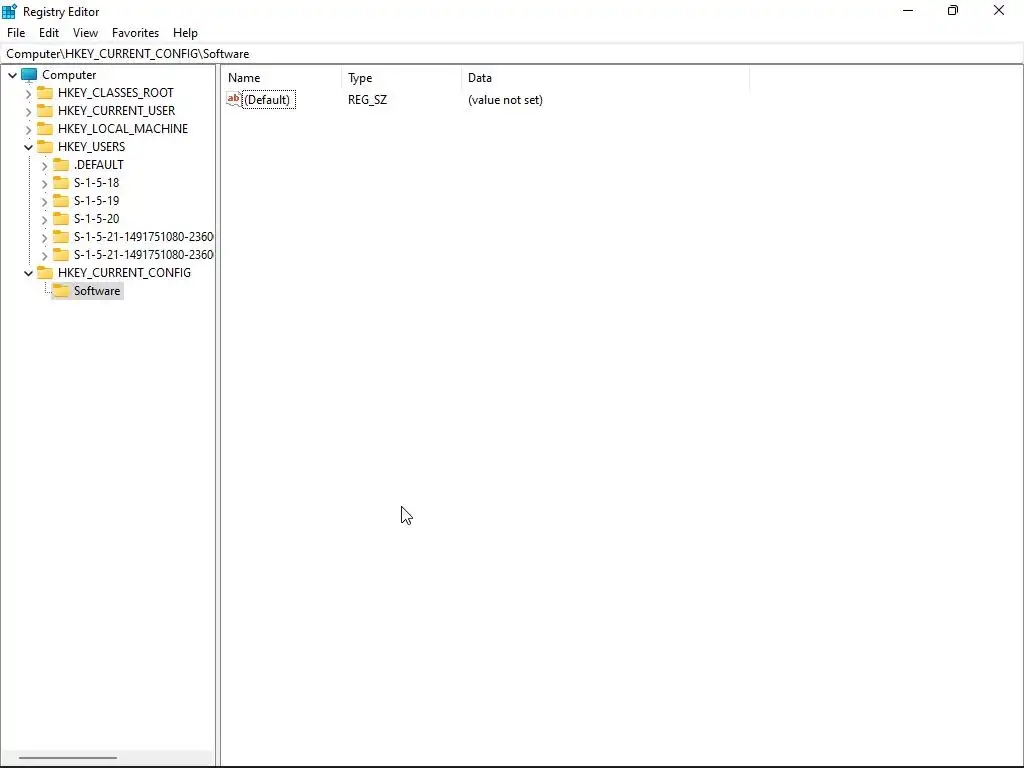1024x768 pixels.
Task: Select the Computer tree label
Action: click(69, 74)
